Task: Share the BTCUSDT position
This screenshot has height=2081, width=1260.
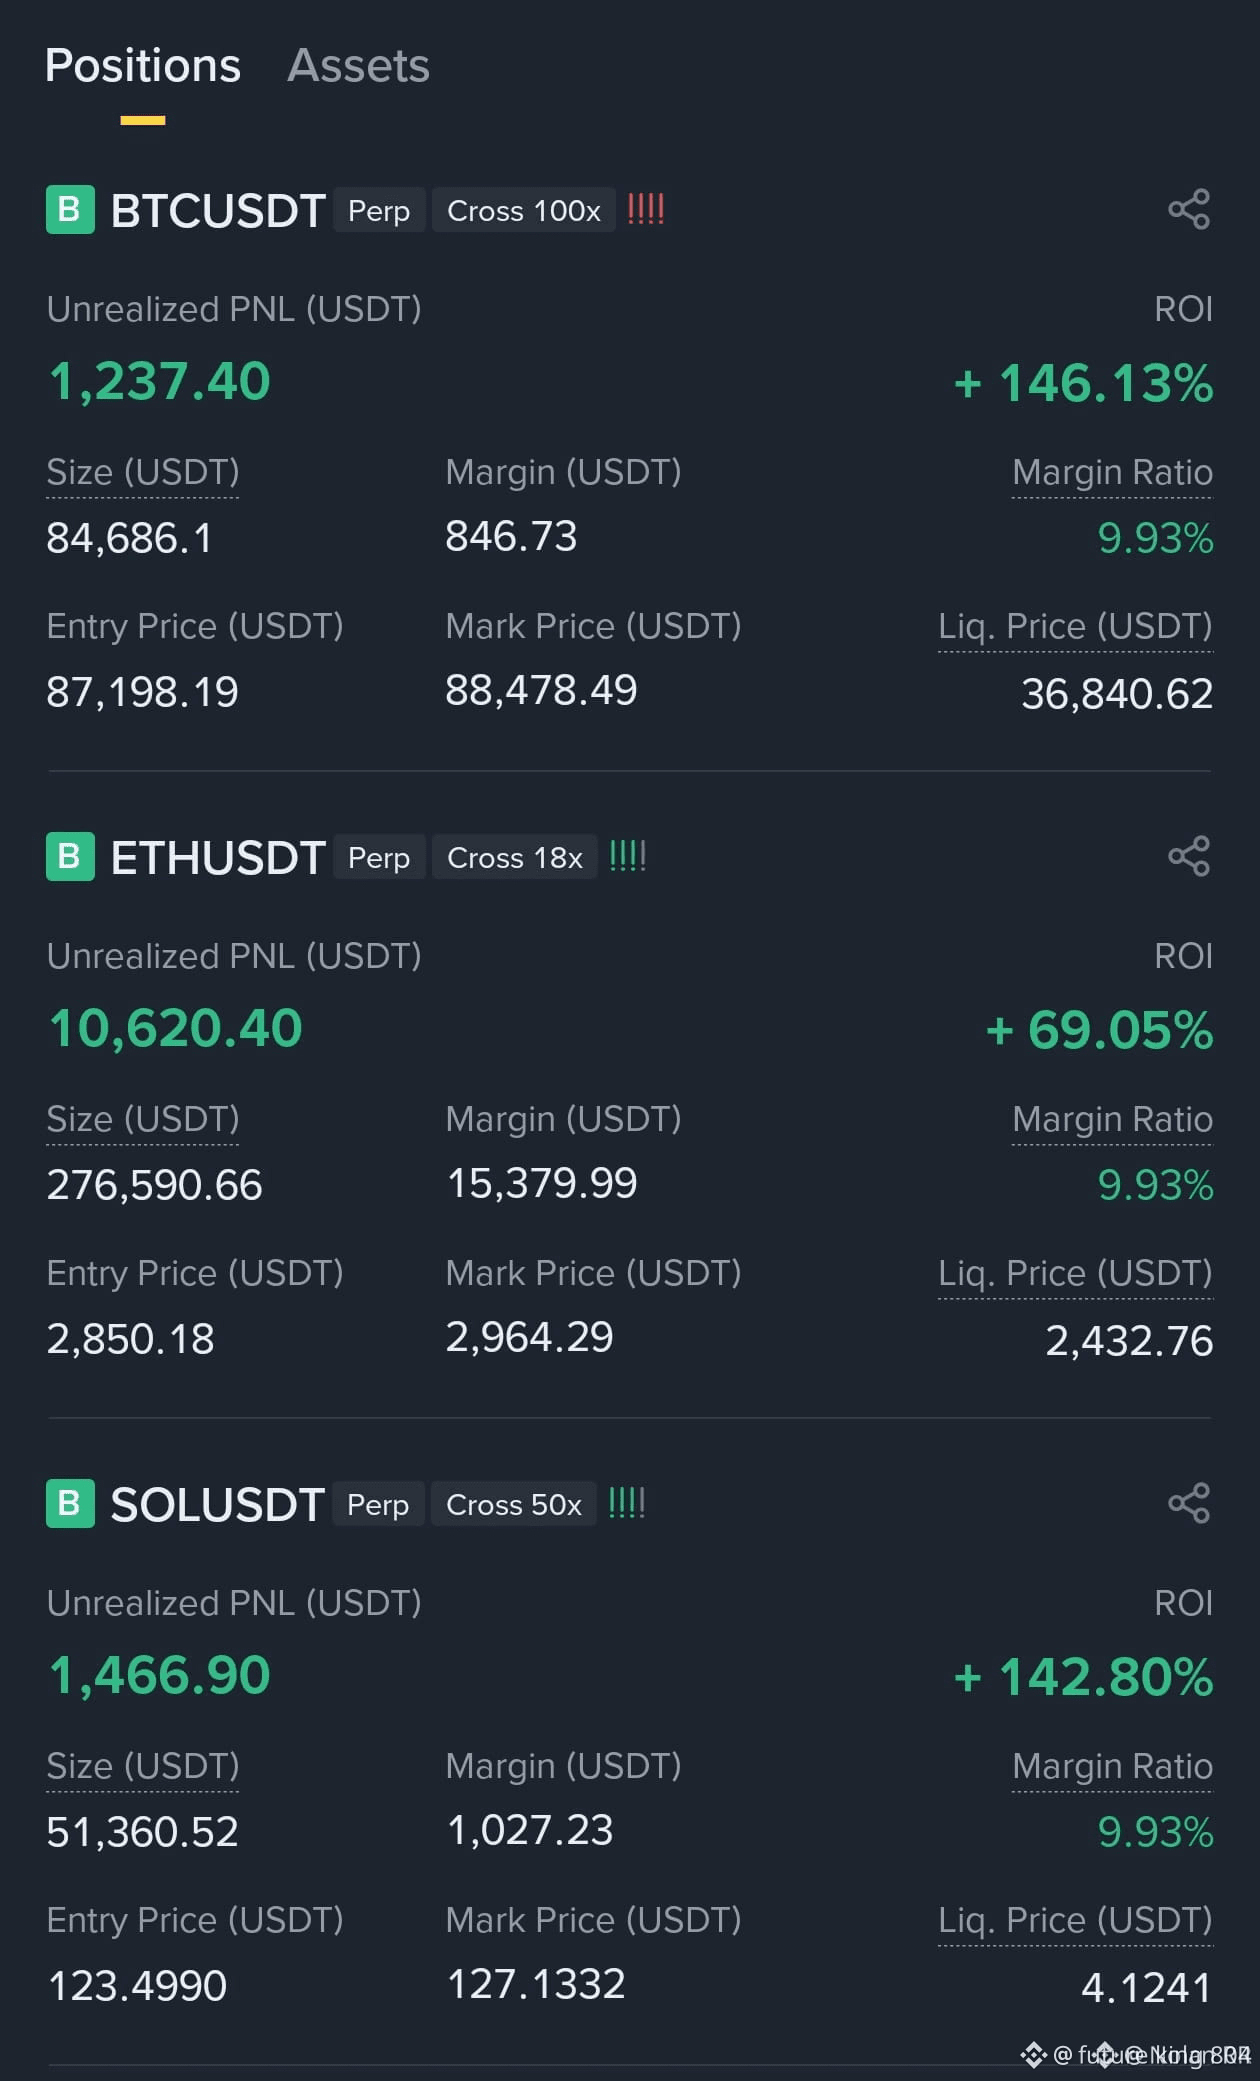Action: (x=1189, y=209)
